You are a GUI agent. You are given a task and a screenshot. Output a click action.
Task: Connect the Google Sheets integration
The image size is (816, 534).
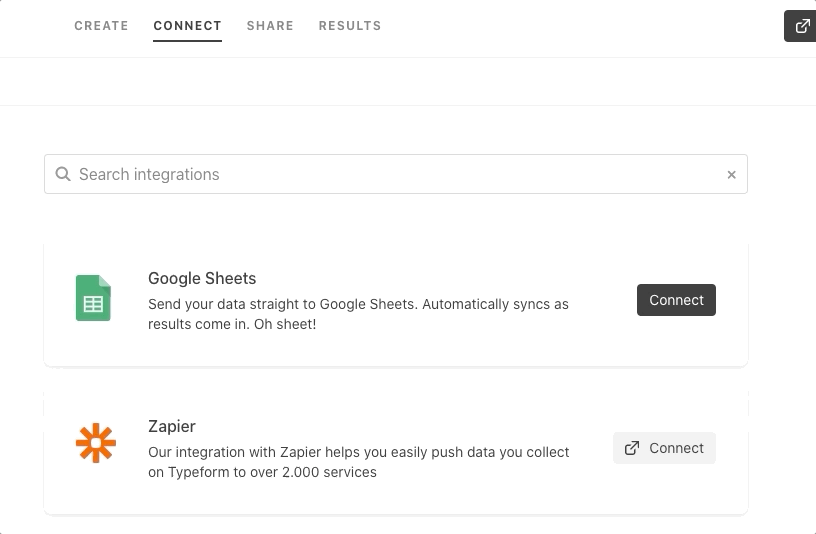tap(676, 300)
